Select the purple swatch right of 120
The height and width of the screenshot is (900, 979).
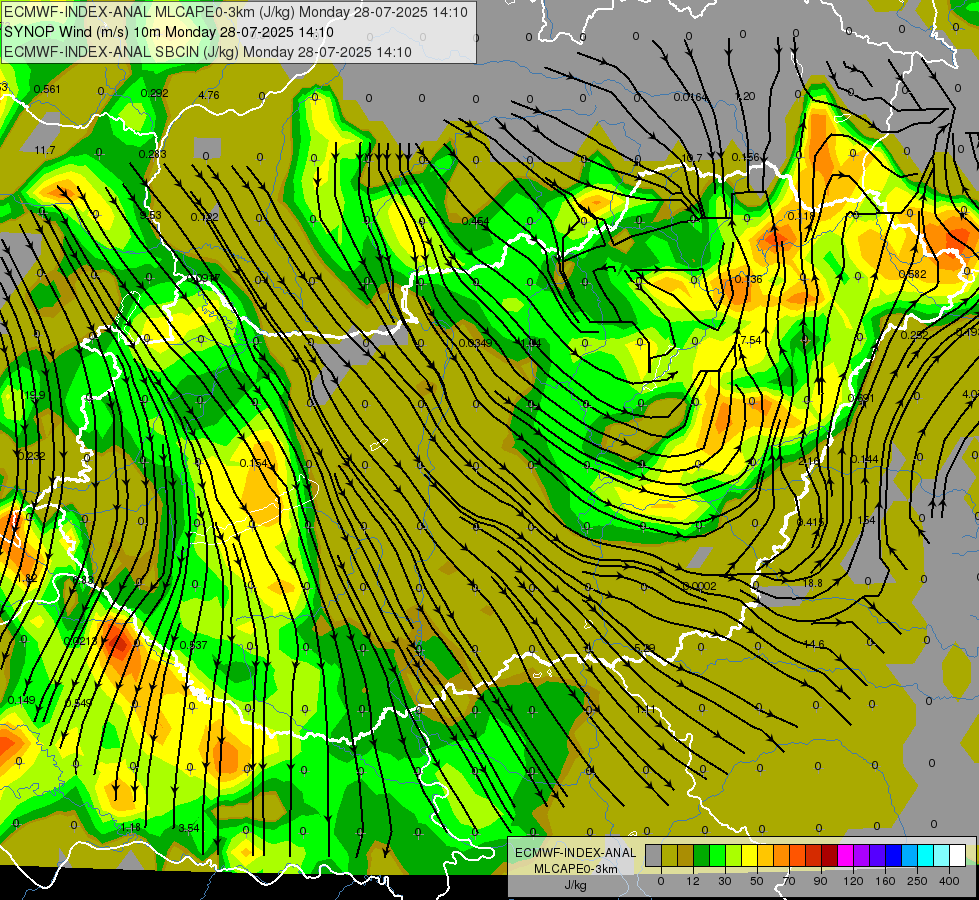(x=862, y=855)
